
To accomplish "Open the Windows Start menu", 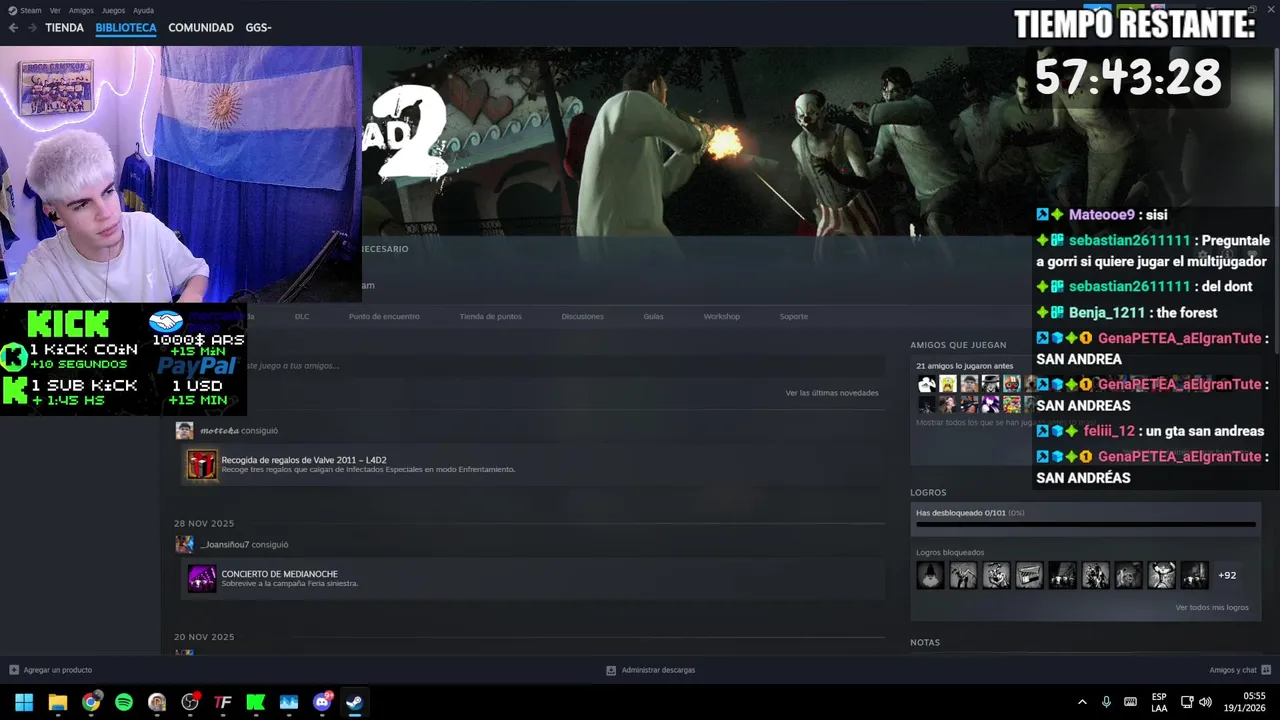I will point(24,702).
